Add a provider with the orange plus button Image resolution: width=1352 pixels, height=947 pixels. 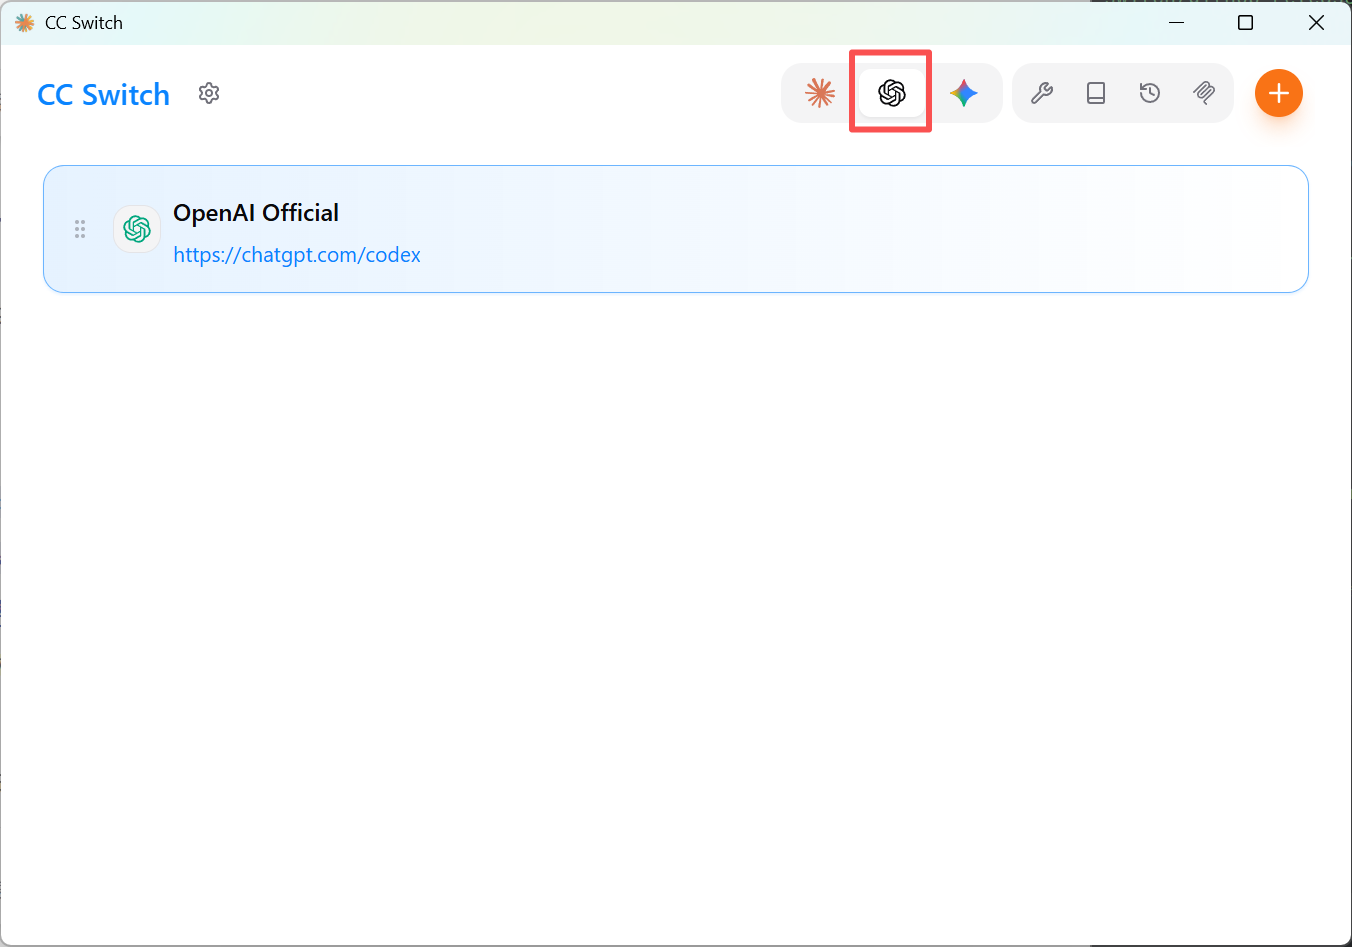(1279, 93)
